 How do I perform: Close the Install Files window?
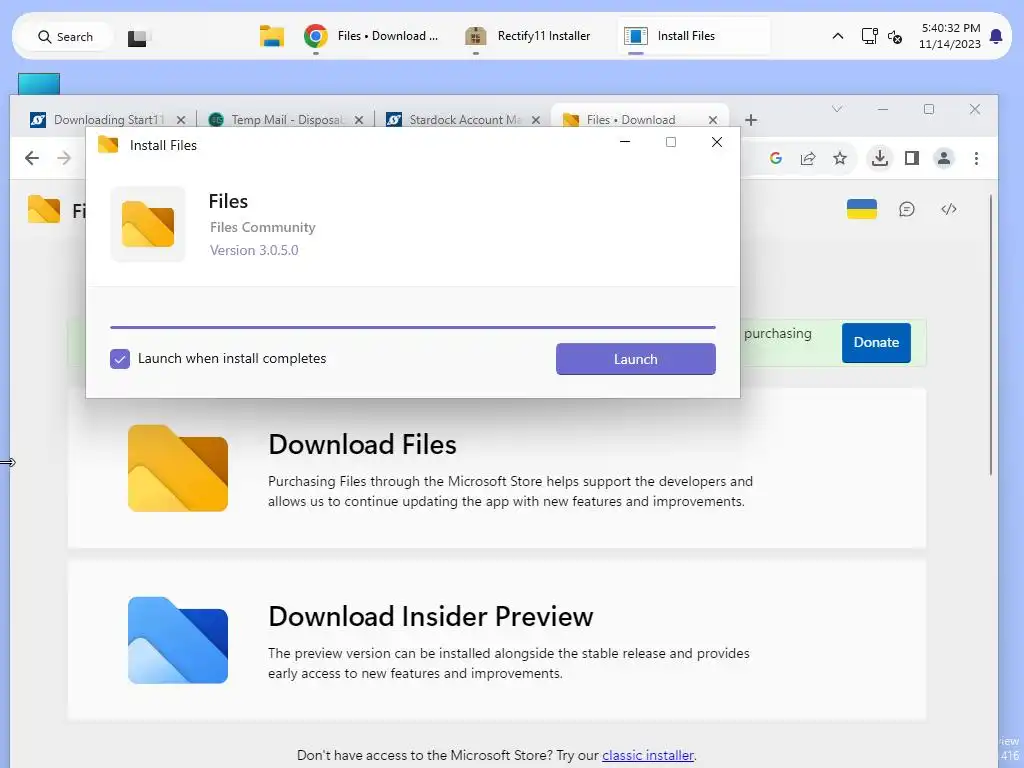coord(716,142)
